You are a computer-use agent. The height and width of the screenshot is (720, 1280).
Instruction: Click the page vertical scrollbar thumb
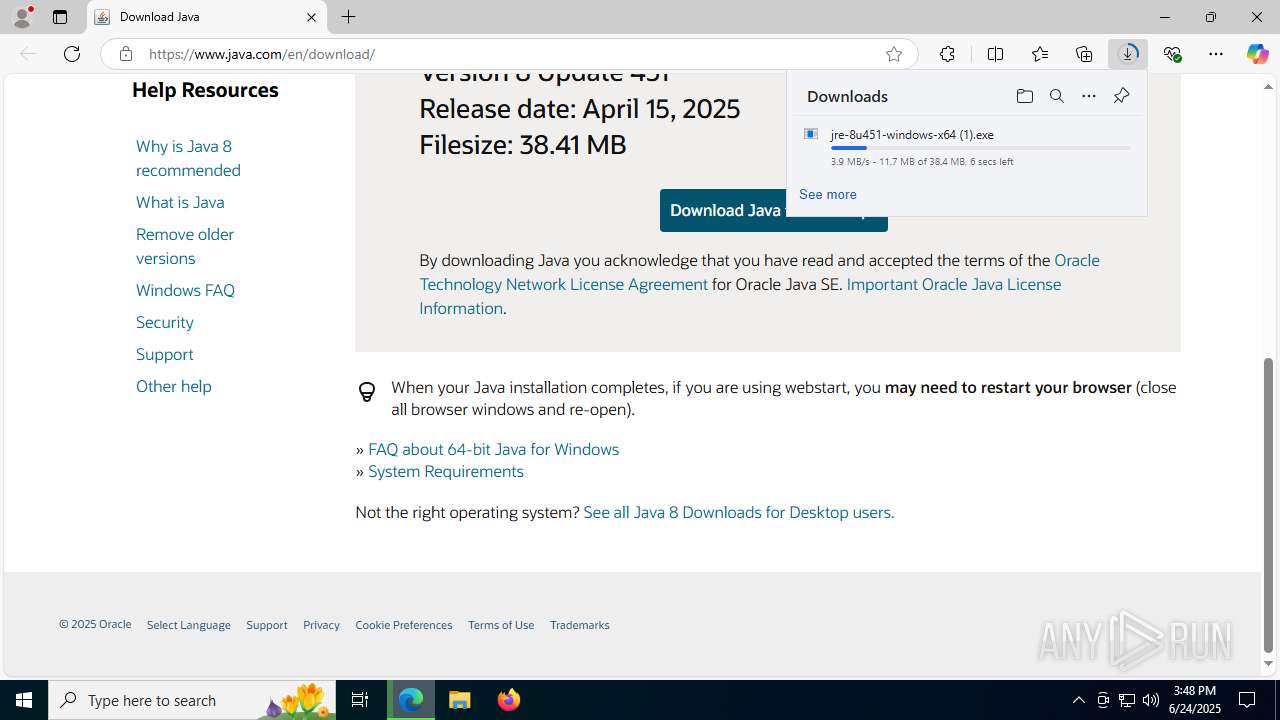(1269, 505)
